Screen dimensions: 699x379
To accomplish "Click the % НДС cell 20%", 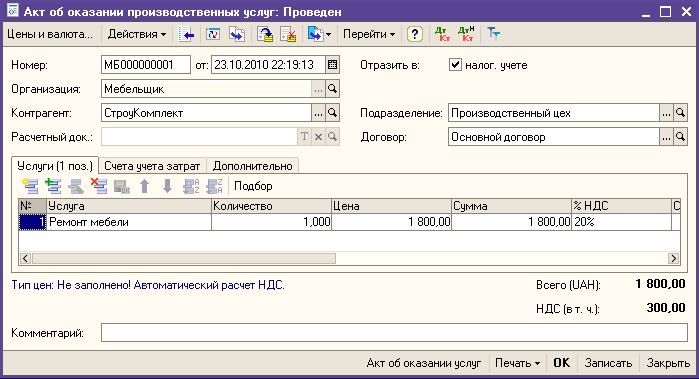I will (621, 222).
